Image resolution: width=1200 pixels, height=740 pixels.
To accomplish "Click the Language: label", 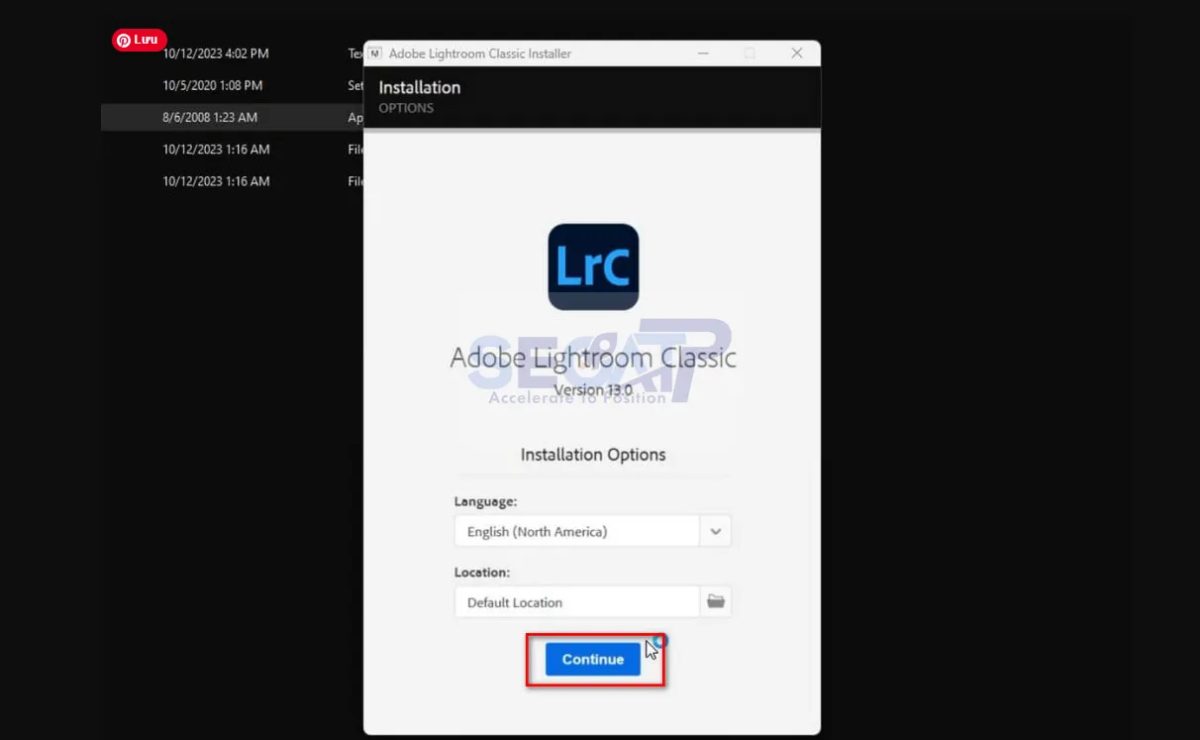I will pyautogui.click(x=486, y=501).
